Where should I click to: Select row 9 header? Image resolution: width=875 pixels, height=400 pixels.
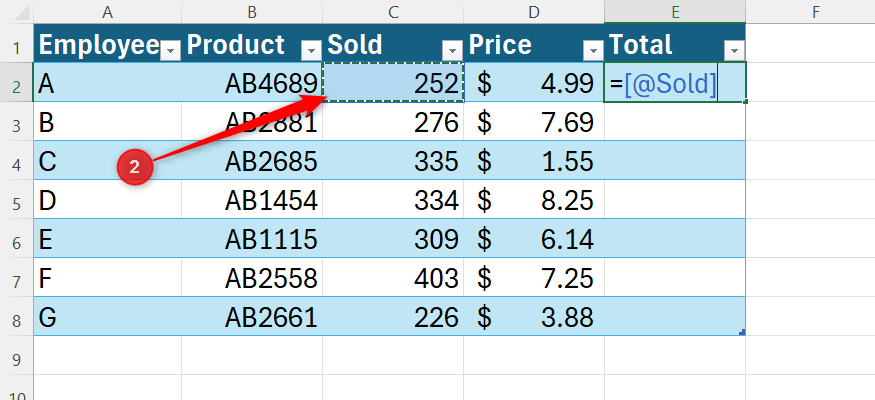click(x=17, y=356)
